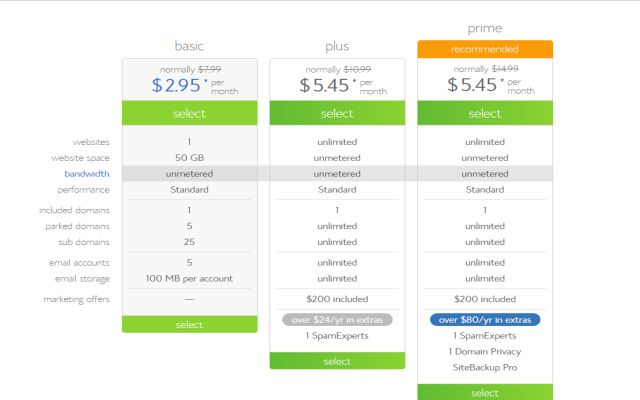Click the over $24/yr in extras badge
This screenshot has width=640, height=400.
coord(337,320)
